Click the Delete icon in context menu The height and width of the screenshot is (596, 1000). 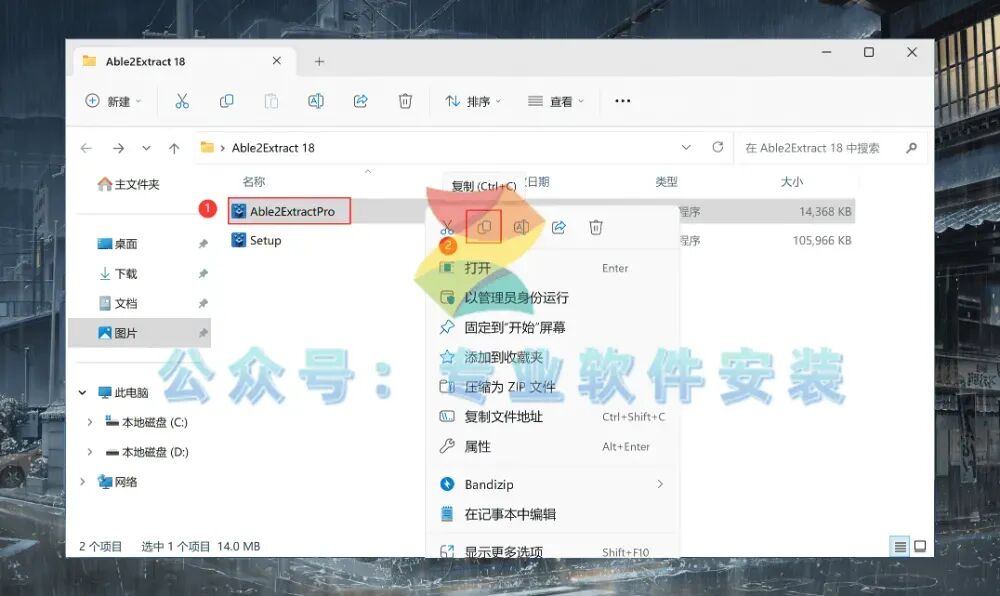[x=596, y=227]
